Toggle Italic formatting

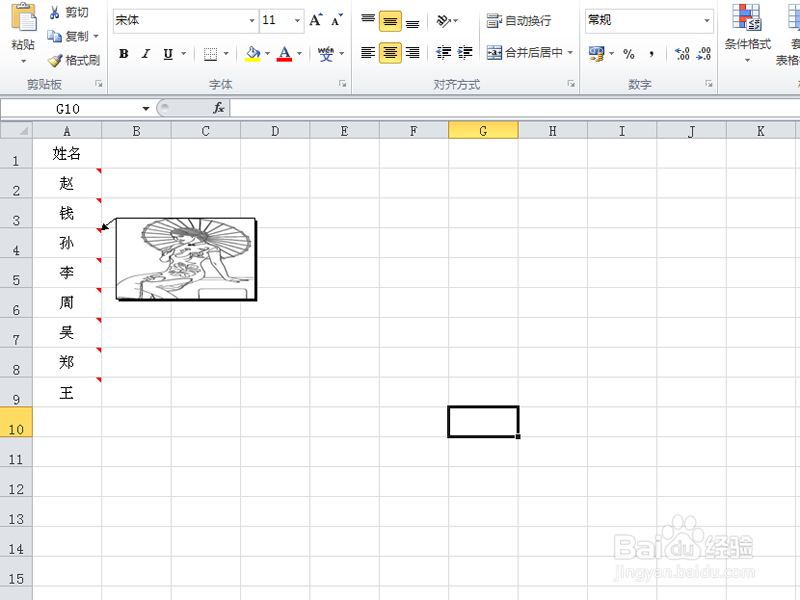(x=146, y=53)
